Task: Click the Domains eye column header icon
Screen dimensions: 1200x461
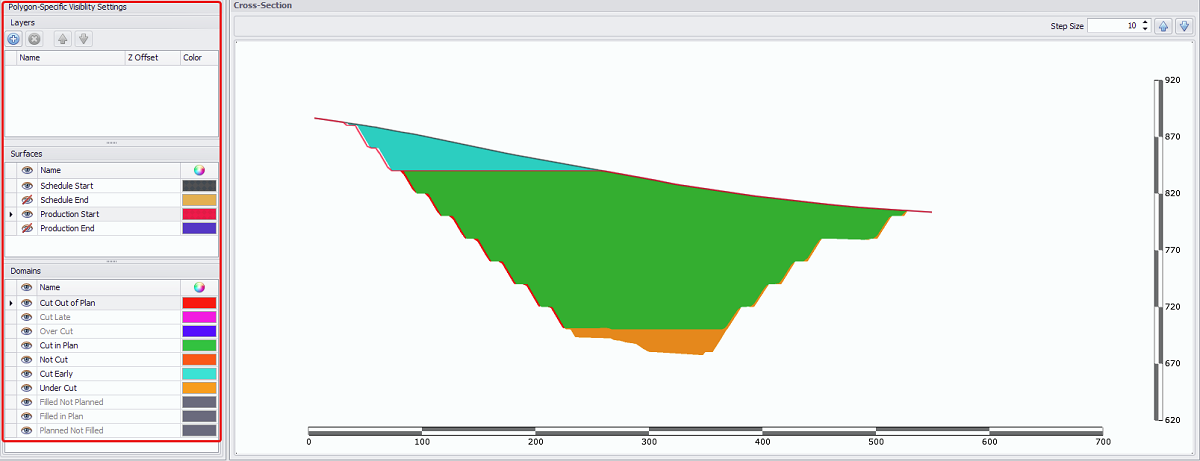Action: (x=27, y=287)
